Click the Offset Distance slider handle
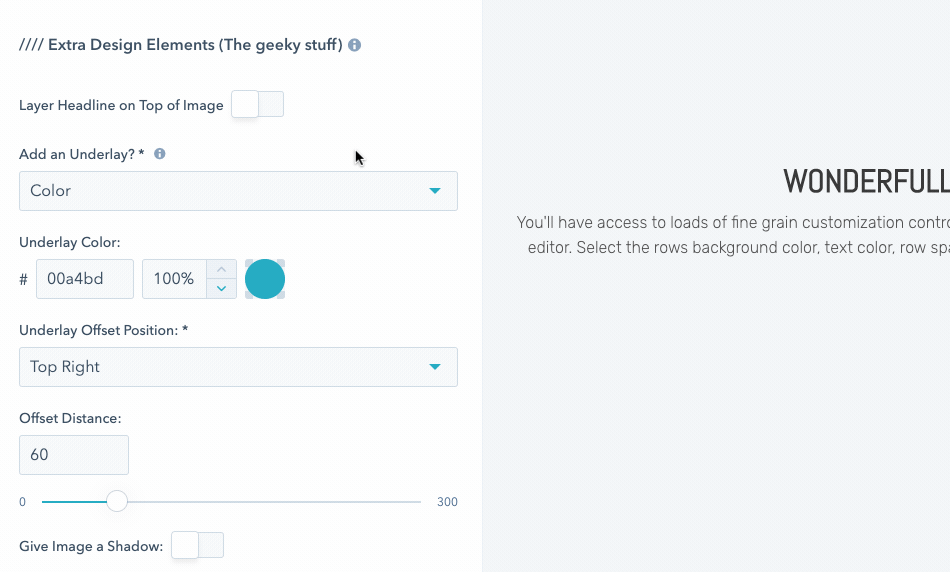Screen dimensions: 950x572 [117, 501]
